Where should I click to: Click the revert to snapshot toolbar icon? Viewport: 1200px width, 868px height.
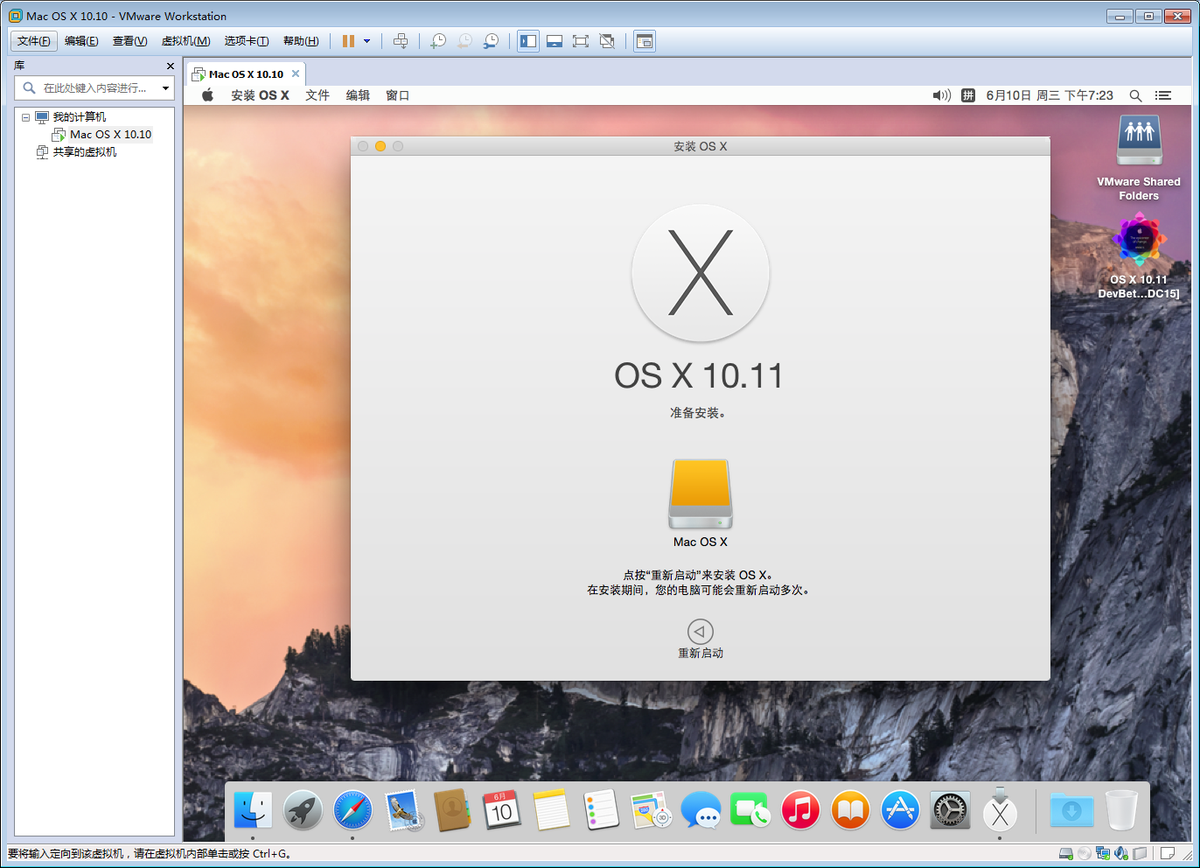pos(465,41)
